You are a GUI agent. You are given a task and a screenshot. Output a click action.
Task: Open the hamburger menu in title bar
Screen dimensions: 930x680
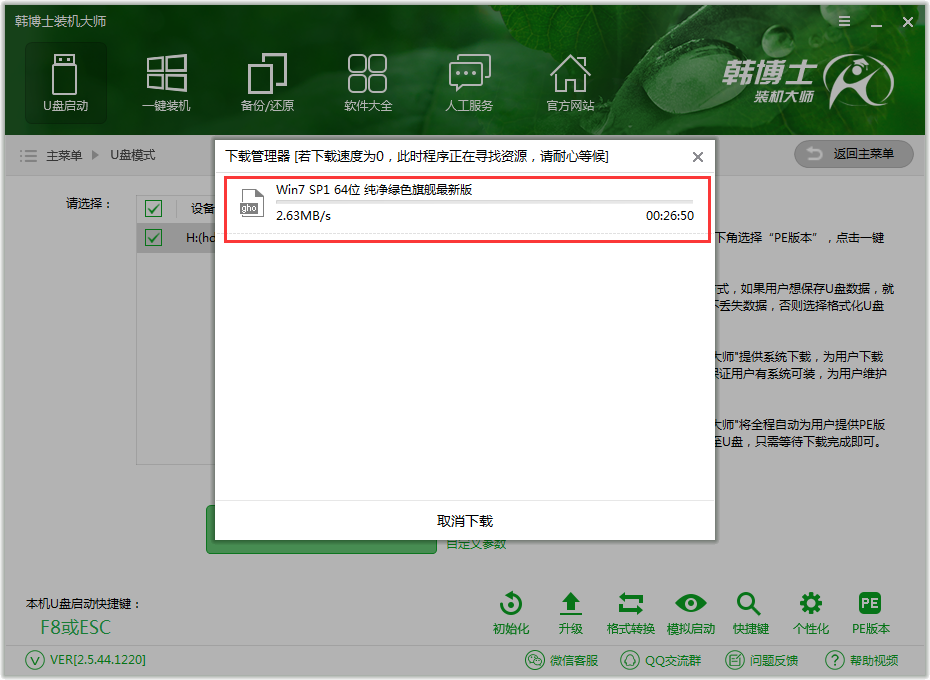(x=844, y=21)
